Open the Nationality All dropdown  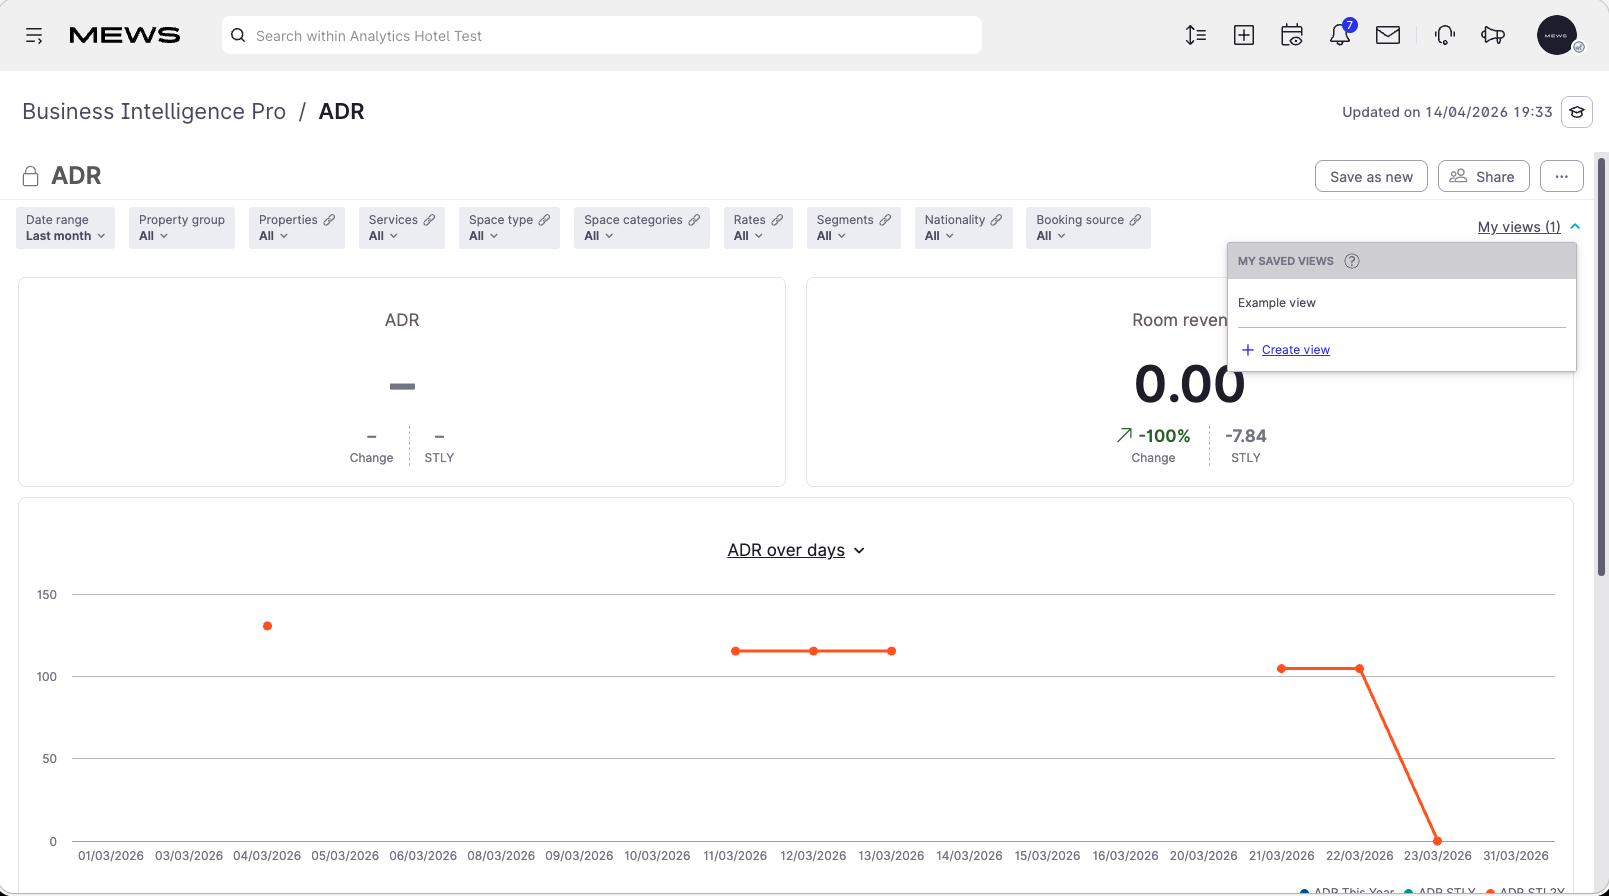(x=964, y=228)
